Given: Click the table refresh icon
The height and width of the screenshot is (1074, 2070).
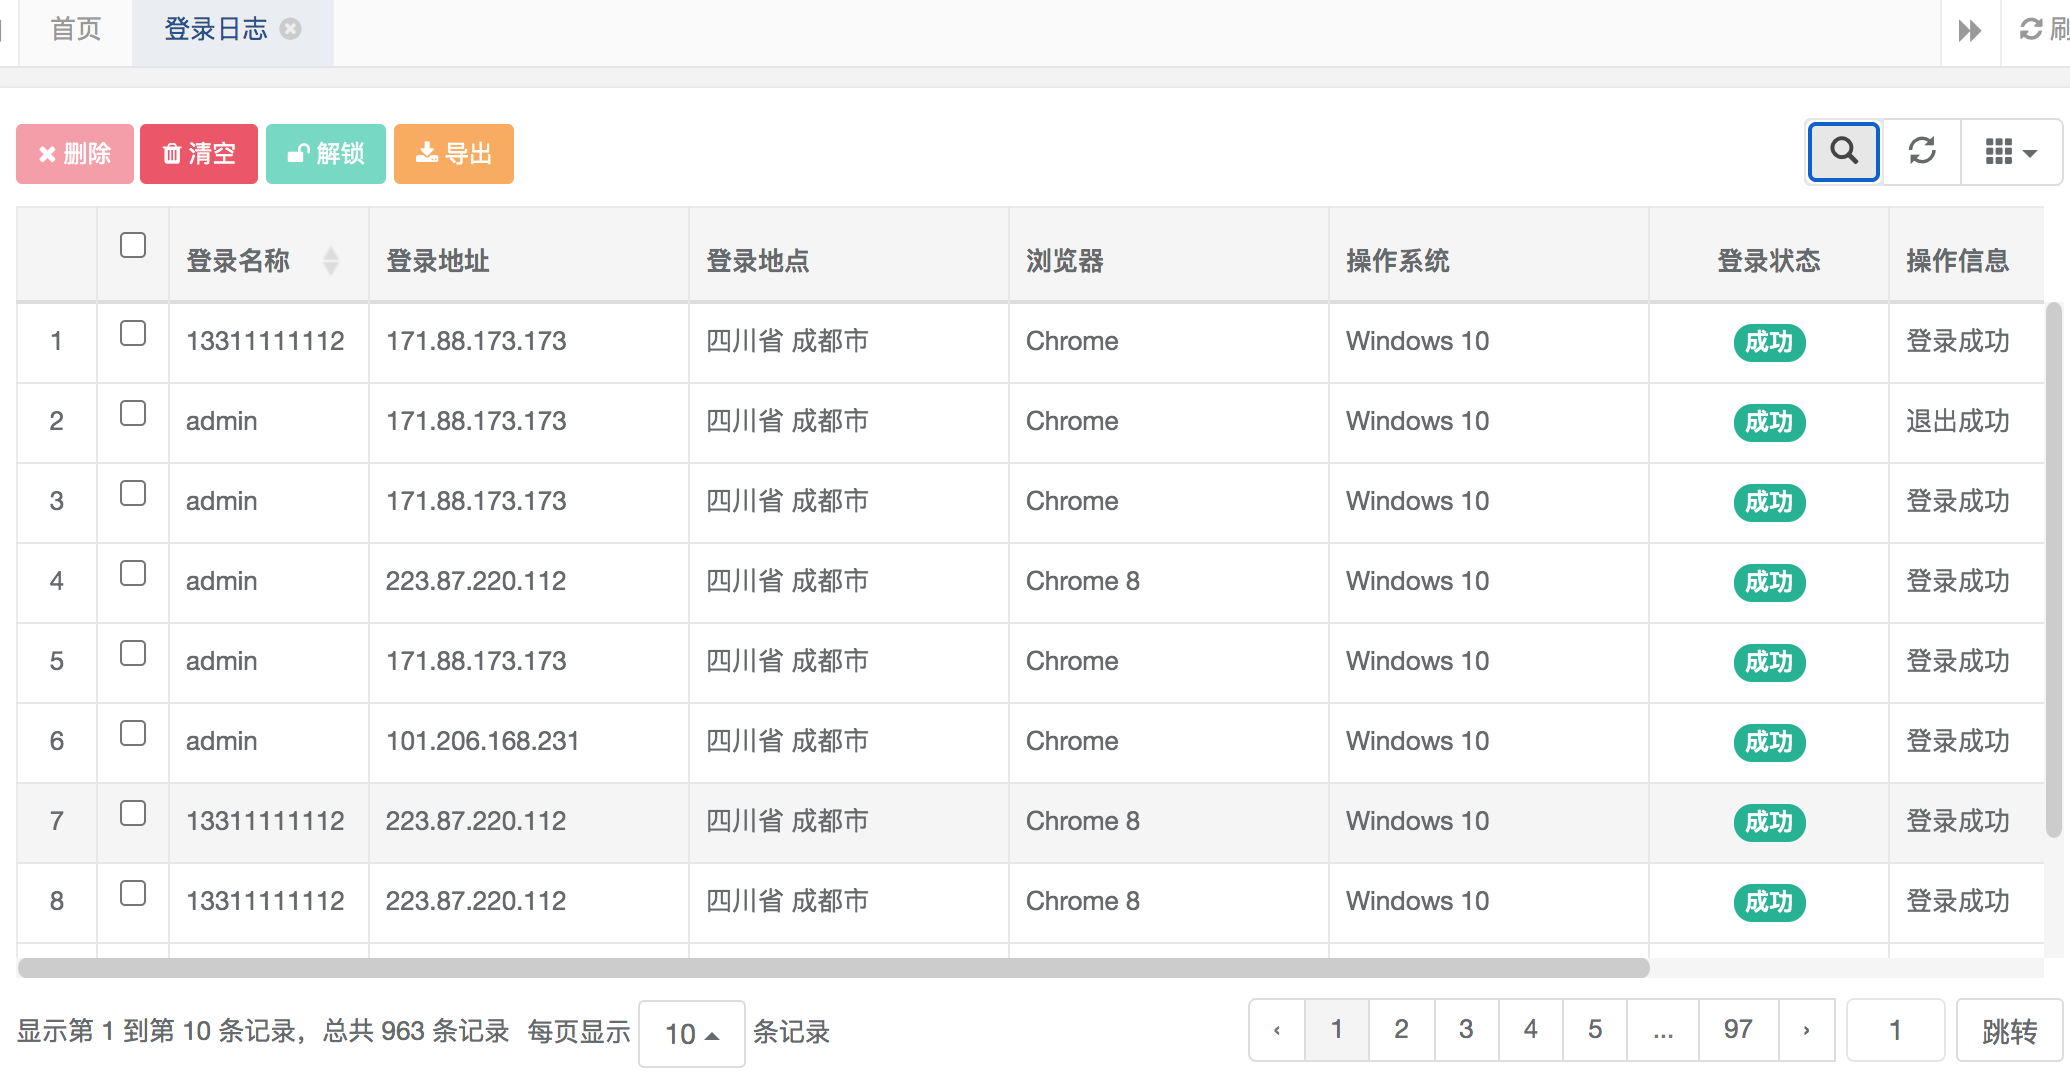Looking at the screenshot, I should 1922,152.
